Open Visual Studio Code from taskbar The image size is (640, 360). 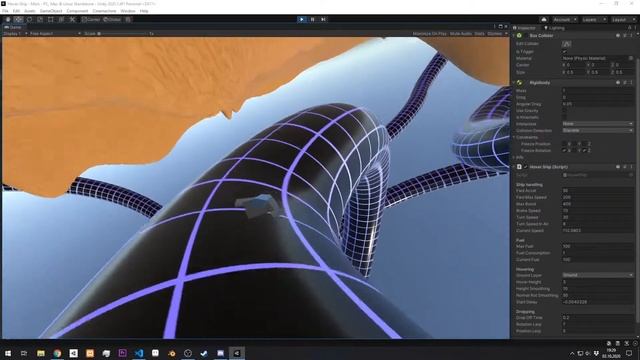point(139,353)
